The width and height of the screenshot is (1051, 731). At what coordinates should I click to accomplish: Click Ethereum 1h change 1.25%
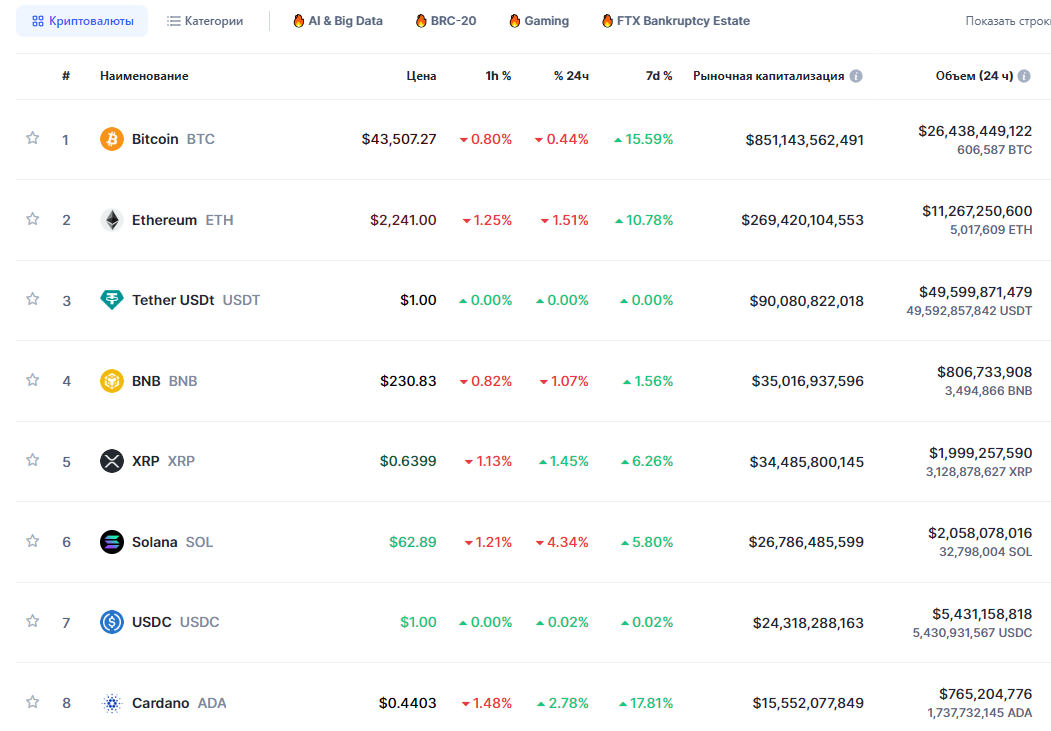(487, 220)
